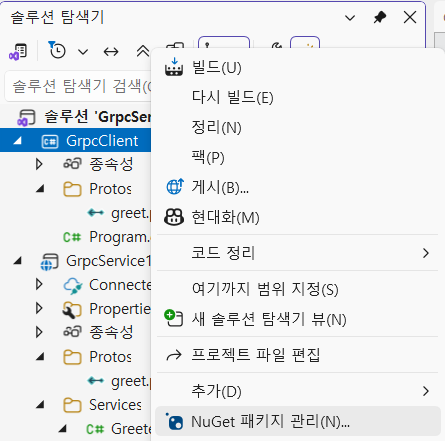Collapse the GrpcService1 project node arrow

coord(18,261)
